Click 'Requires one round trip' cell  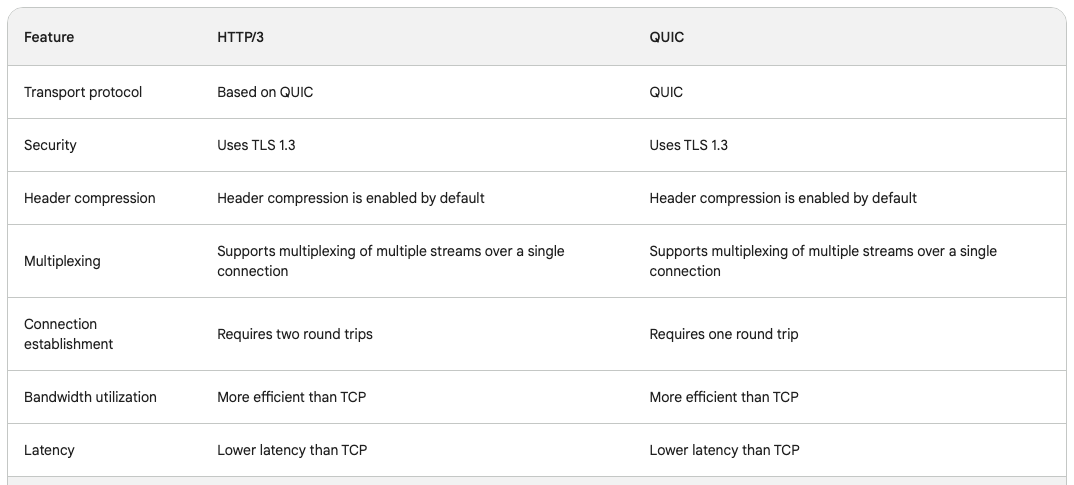(x=723, y=334)
